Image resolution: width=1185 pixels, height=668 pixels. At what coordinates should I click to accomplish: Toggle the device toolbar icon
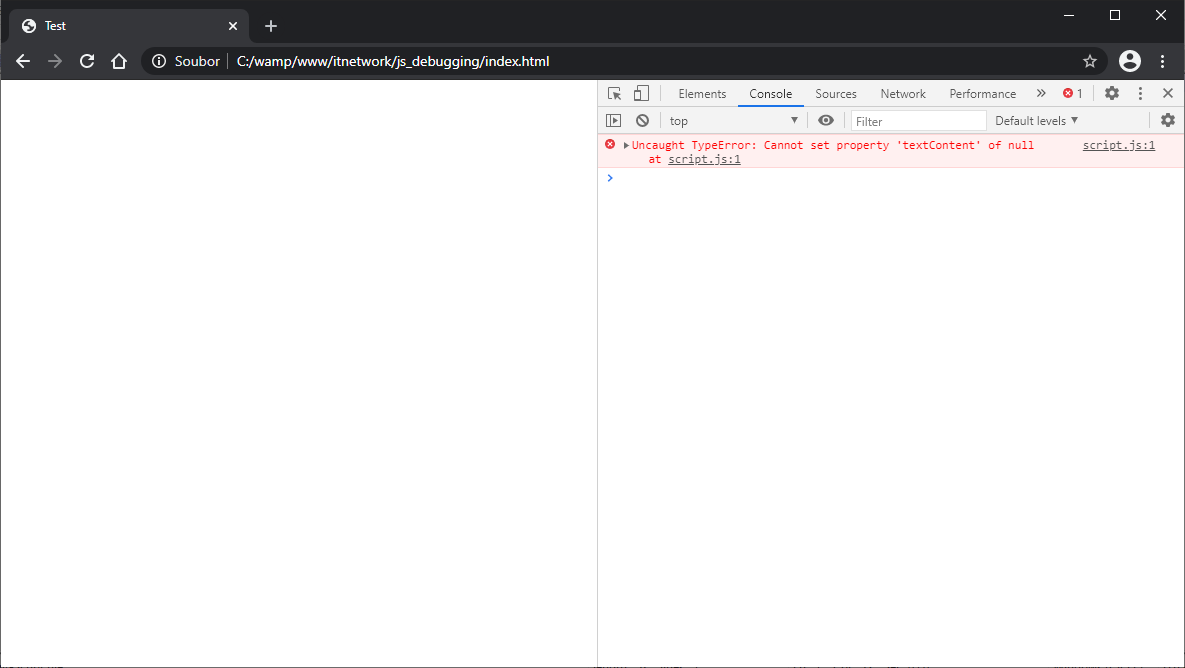(x=641, y=93)
